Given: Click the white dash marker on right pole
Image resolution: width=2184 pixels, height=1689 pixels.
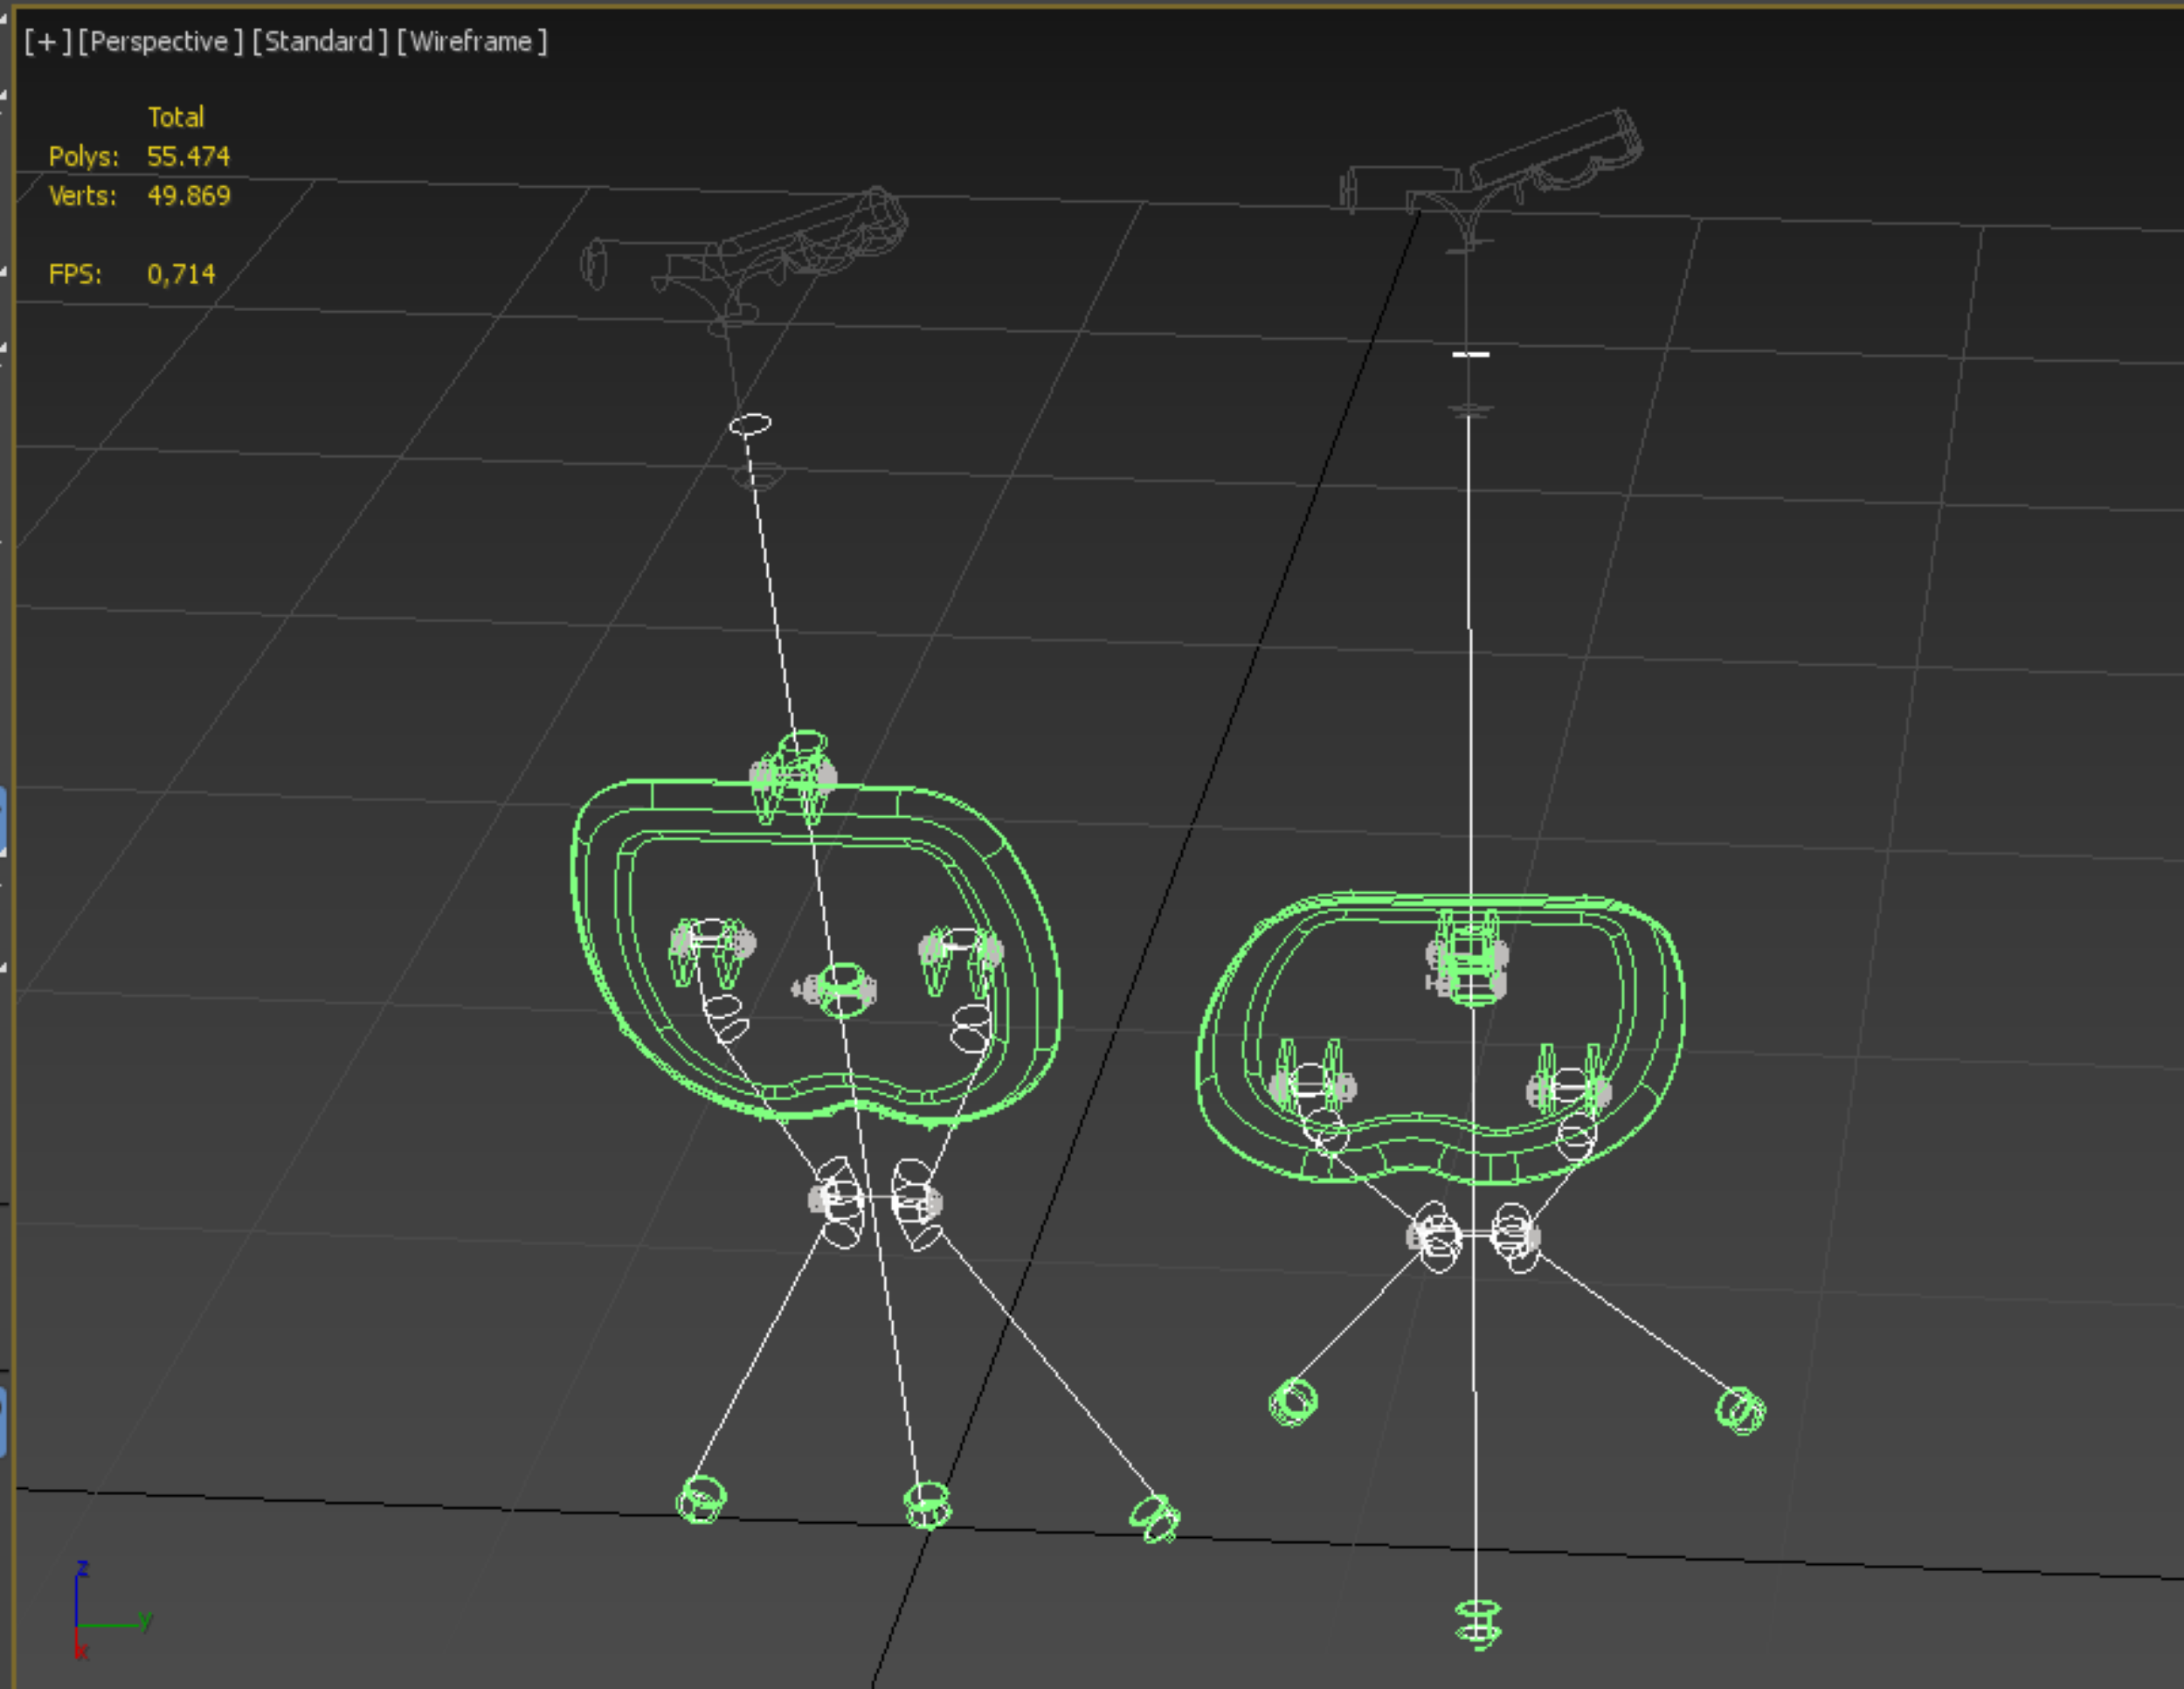Looking at the screenshot, I should pyautogui.click(x=1471, y=354).
